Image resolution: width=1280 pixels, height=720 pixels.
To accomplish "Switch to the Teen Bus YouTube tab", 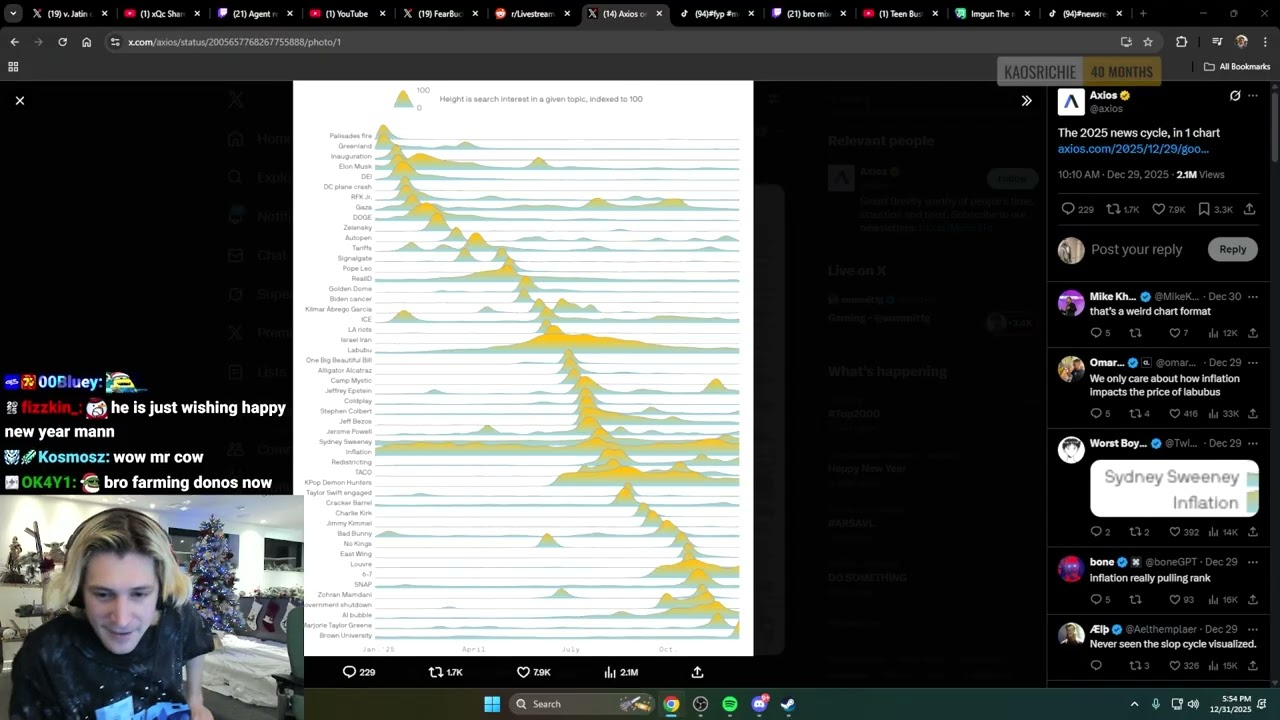I will 899,14.
